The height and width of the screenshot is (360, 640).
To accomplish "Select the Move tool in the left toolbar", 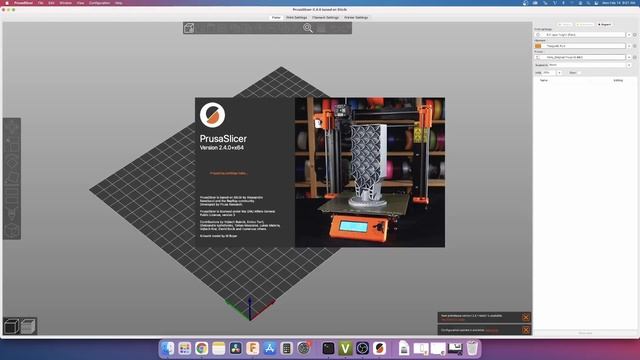I will tap(12, 126).
